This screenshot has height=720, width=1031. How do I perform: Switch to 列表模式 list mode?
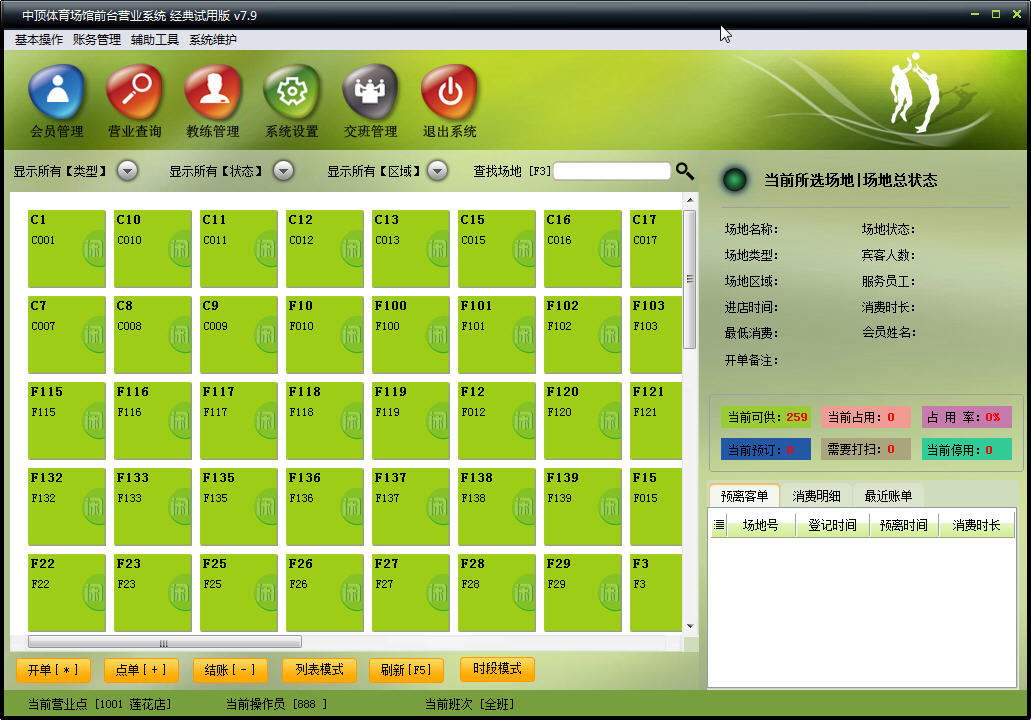[x=319, y=670]
